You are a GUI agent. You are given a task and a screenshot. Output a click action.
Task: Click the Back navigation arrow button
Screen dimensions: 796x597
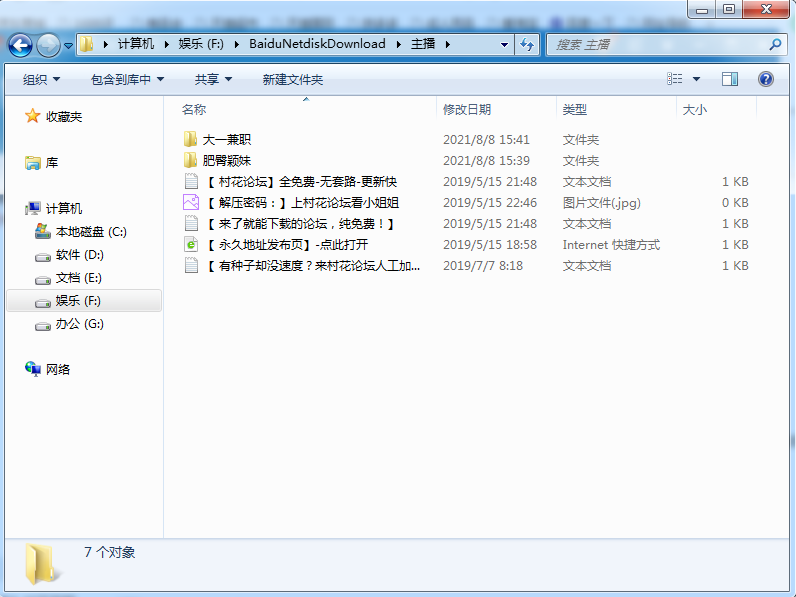20,45
